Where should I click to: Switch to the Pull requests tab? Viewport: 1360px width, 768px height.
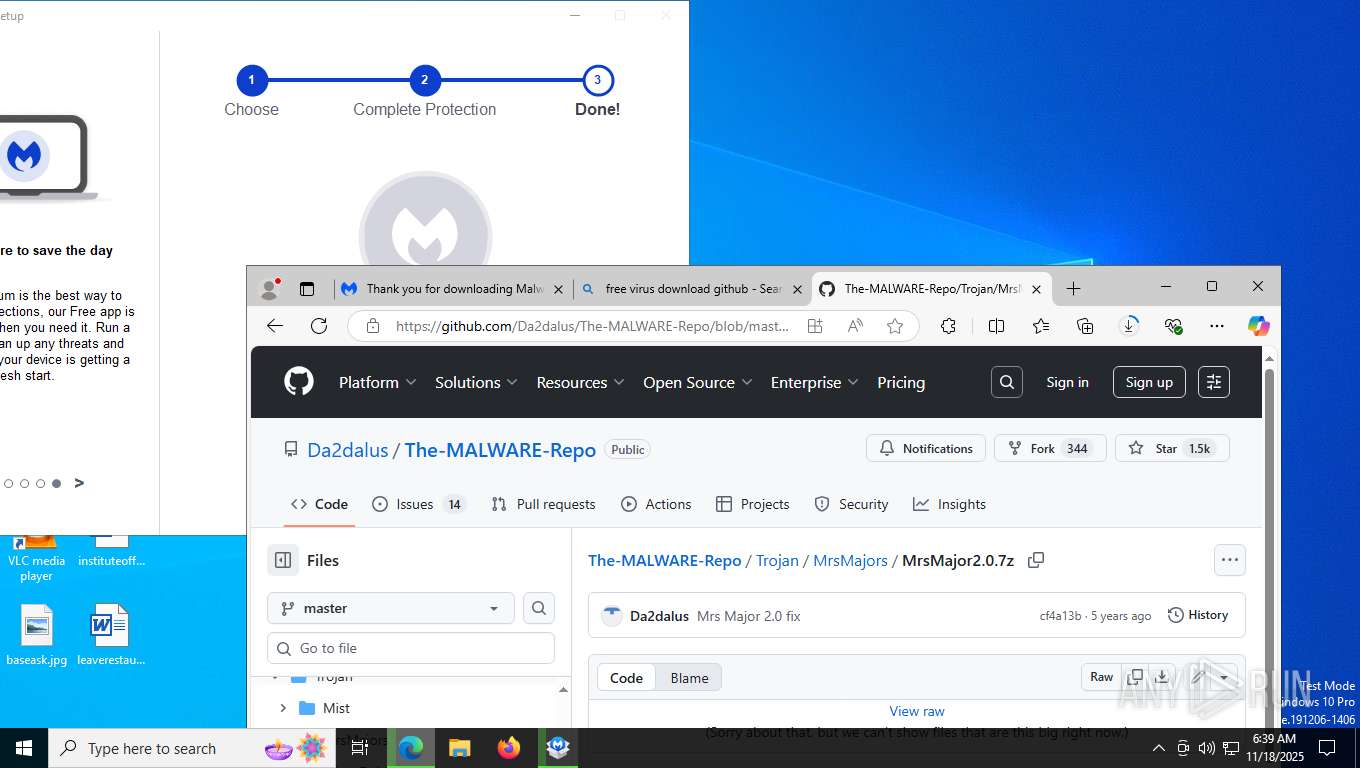(x=543, y=504)
